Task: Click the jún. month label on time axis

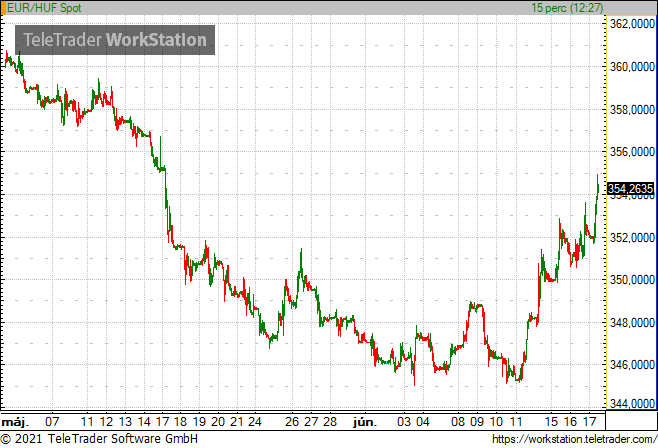Action: tap(365, 422)
